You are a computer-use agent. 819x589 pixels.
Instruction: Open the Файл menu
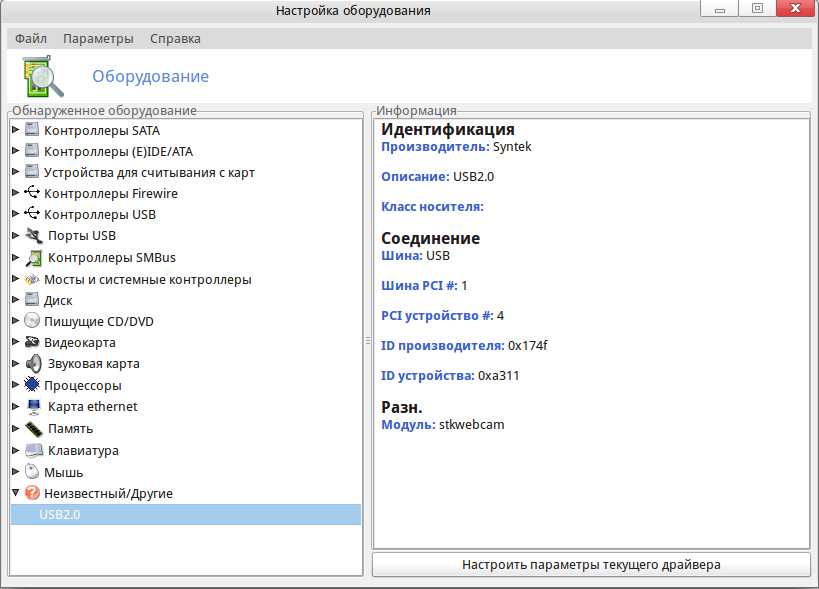(31, 39)
